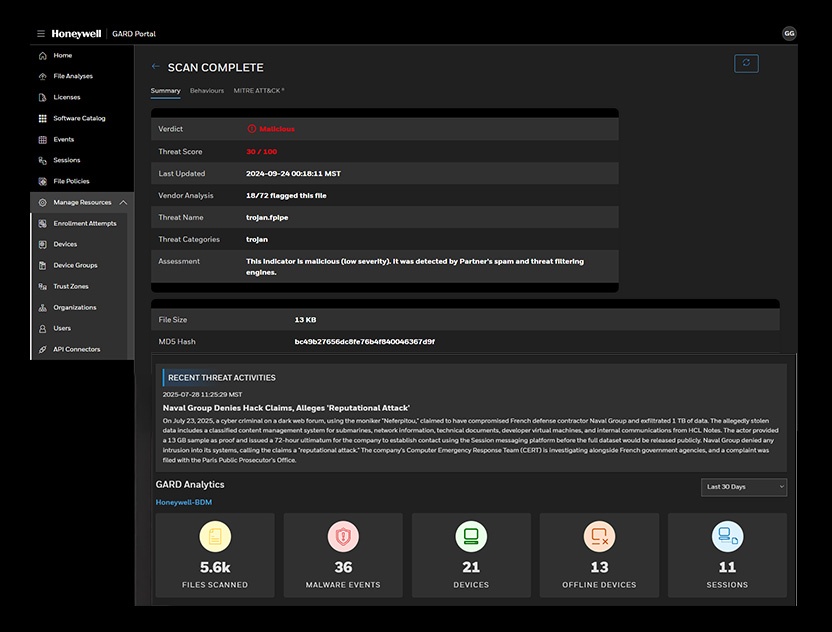This screenshot has width=832, height=632.
Task: Open the Naval Group Denies Hack headline
Action: pos(286,408)
